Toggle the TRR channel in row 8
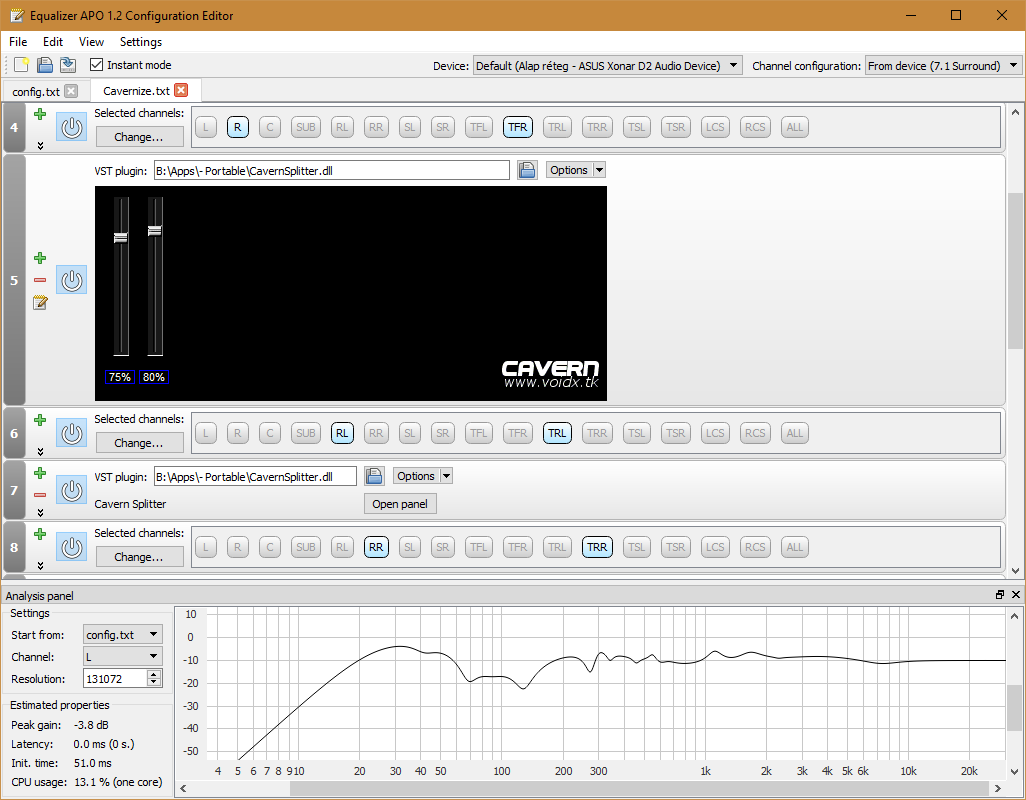 pyautogui.click(x=597, y=547)
